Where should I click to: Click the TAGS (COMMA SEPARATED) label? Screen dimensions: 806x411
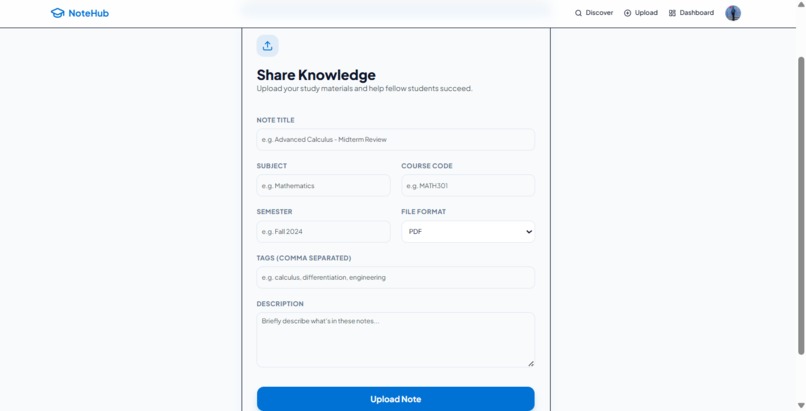point(304,258)
